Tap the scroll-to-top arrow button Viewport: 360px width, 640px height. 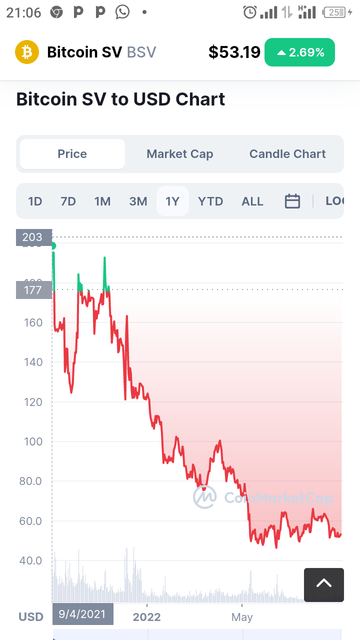point(324,584)
